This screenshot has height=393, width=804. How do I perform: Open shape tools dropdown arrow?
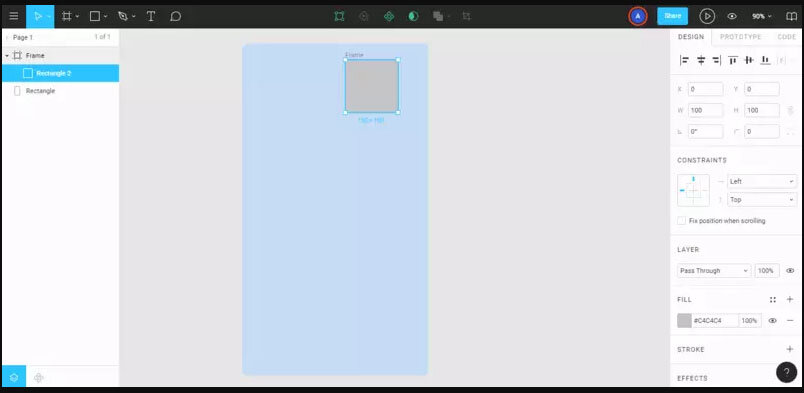(x=105, y=16)
